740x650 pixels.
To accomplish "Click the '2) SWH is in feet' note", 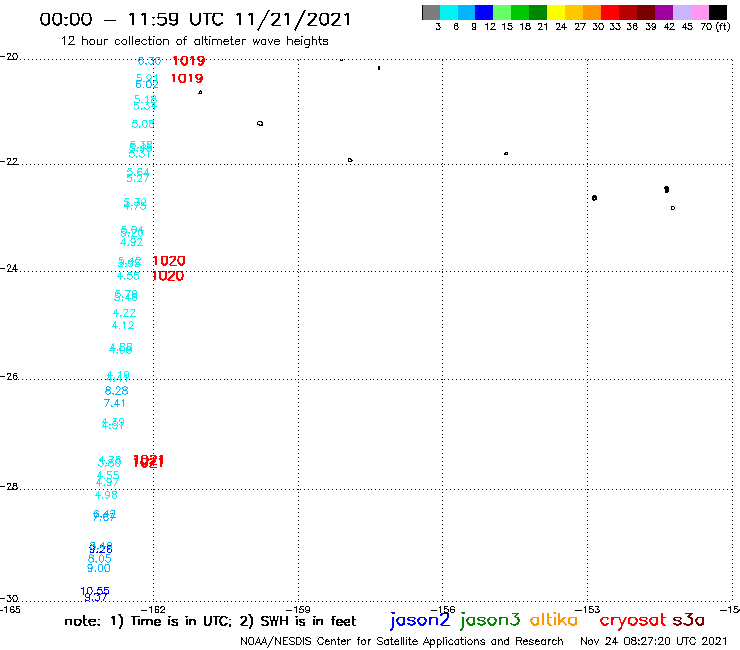I will [x=298, y=621].
